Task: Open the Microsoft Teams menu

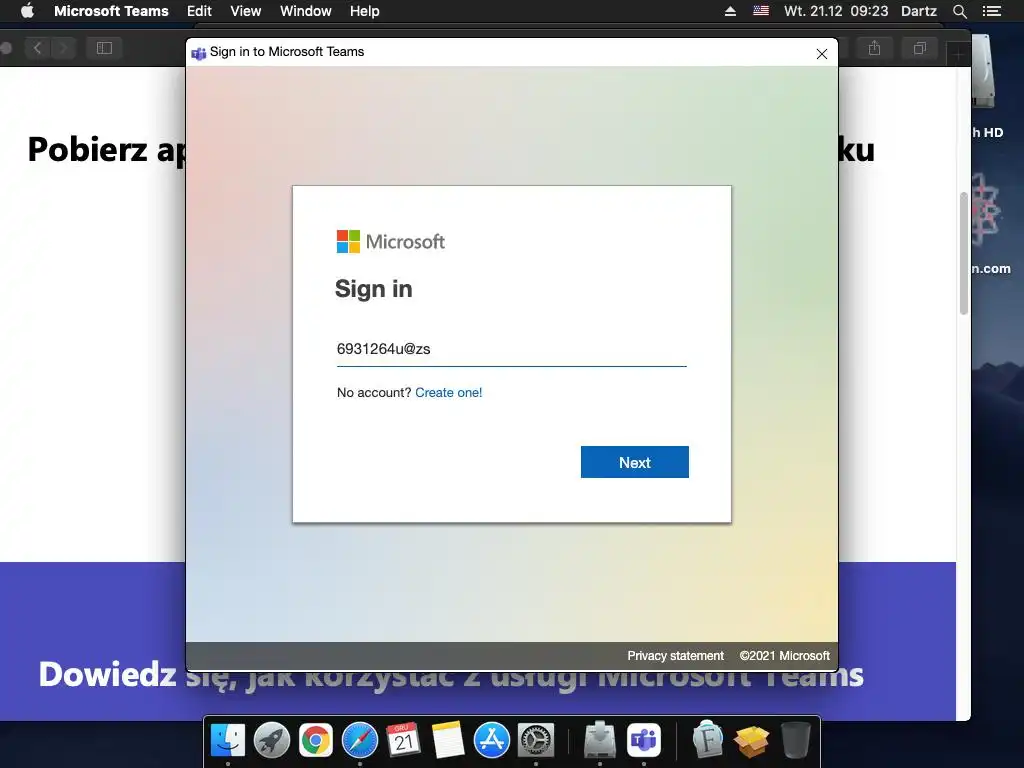Action: 111,11
